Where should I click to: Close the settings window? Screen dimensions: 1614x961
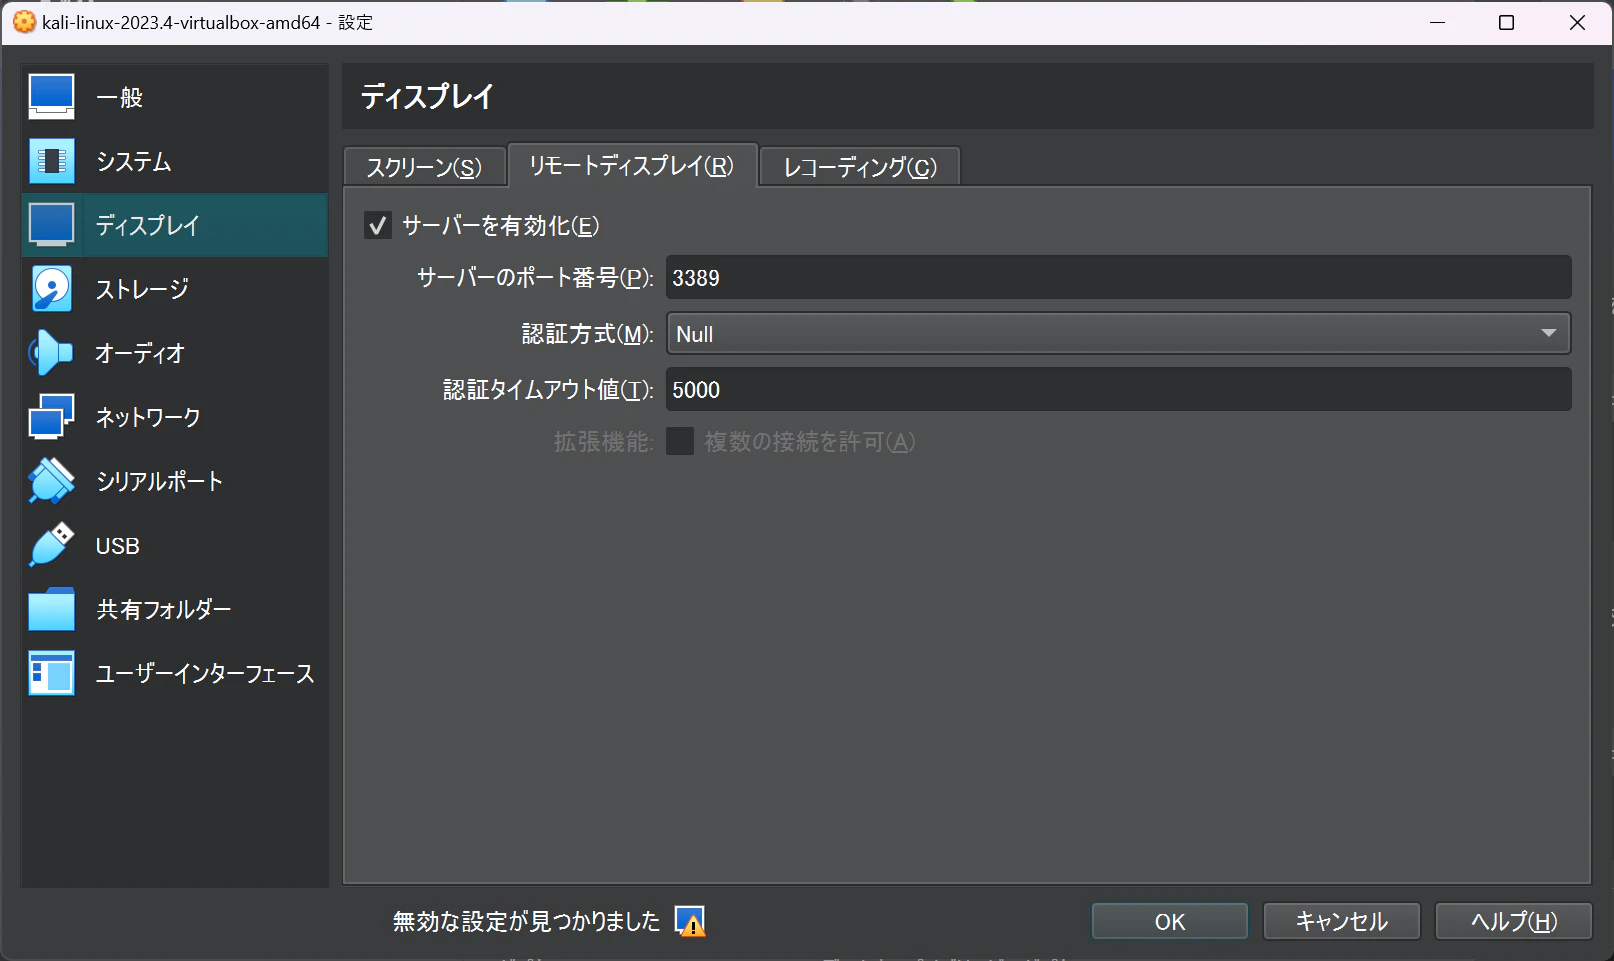point(1577,22)
